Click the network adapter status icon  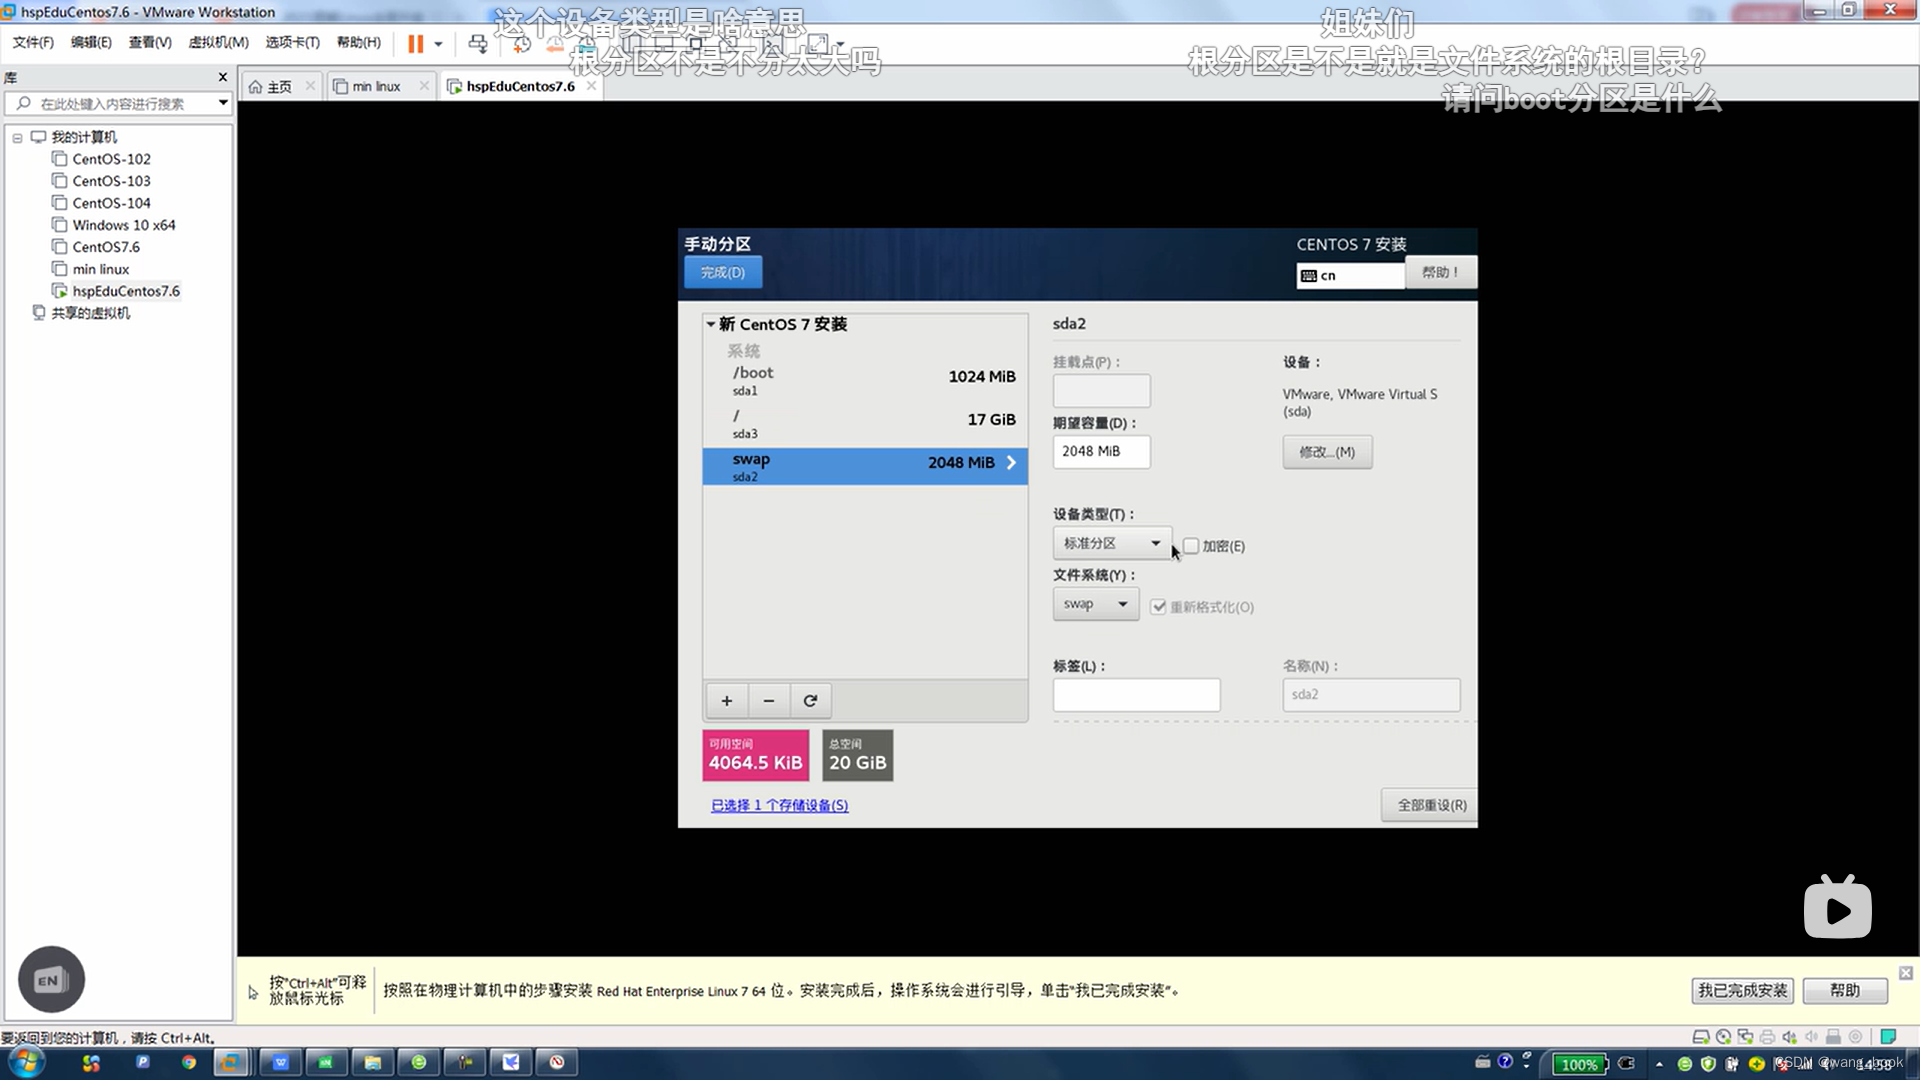1745,1037
